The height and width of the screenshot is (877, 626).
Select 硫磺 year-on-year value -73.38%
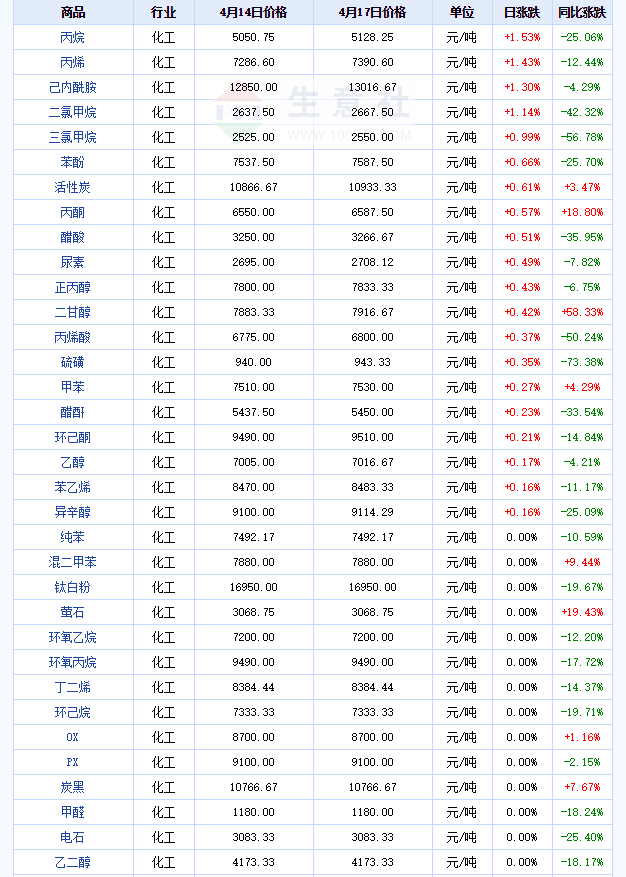pyautogui.click(x=582, y=362)
